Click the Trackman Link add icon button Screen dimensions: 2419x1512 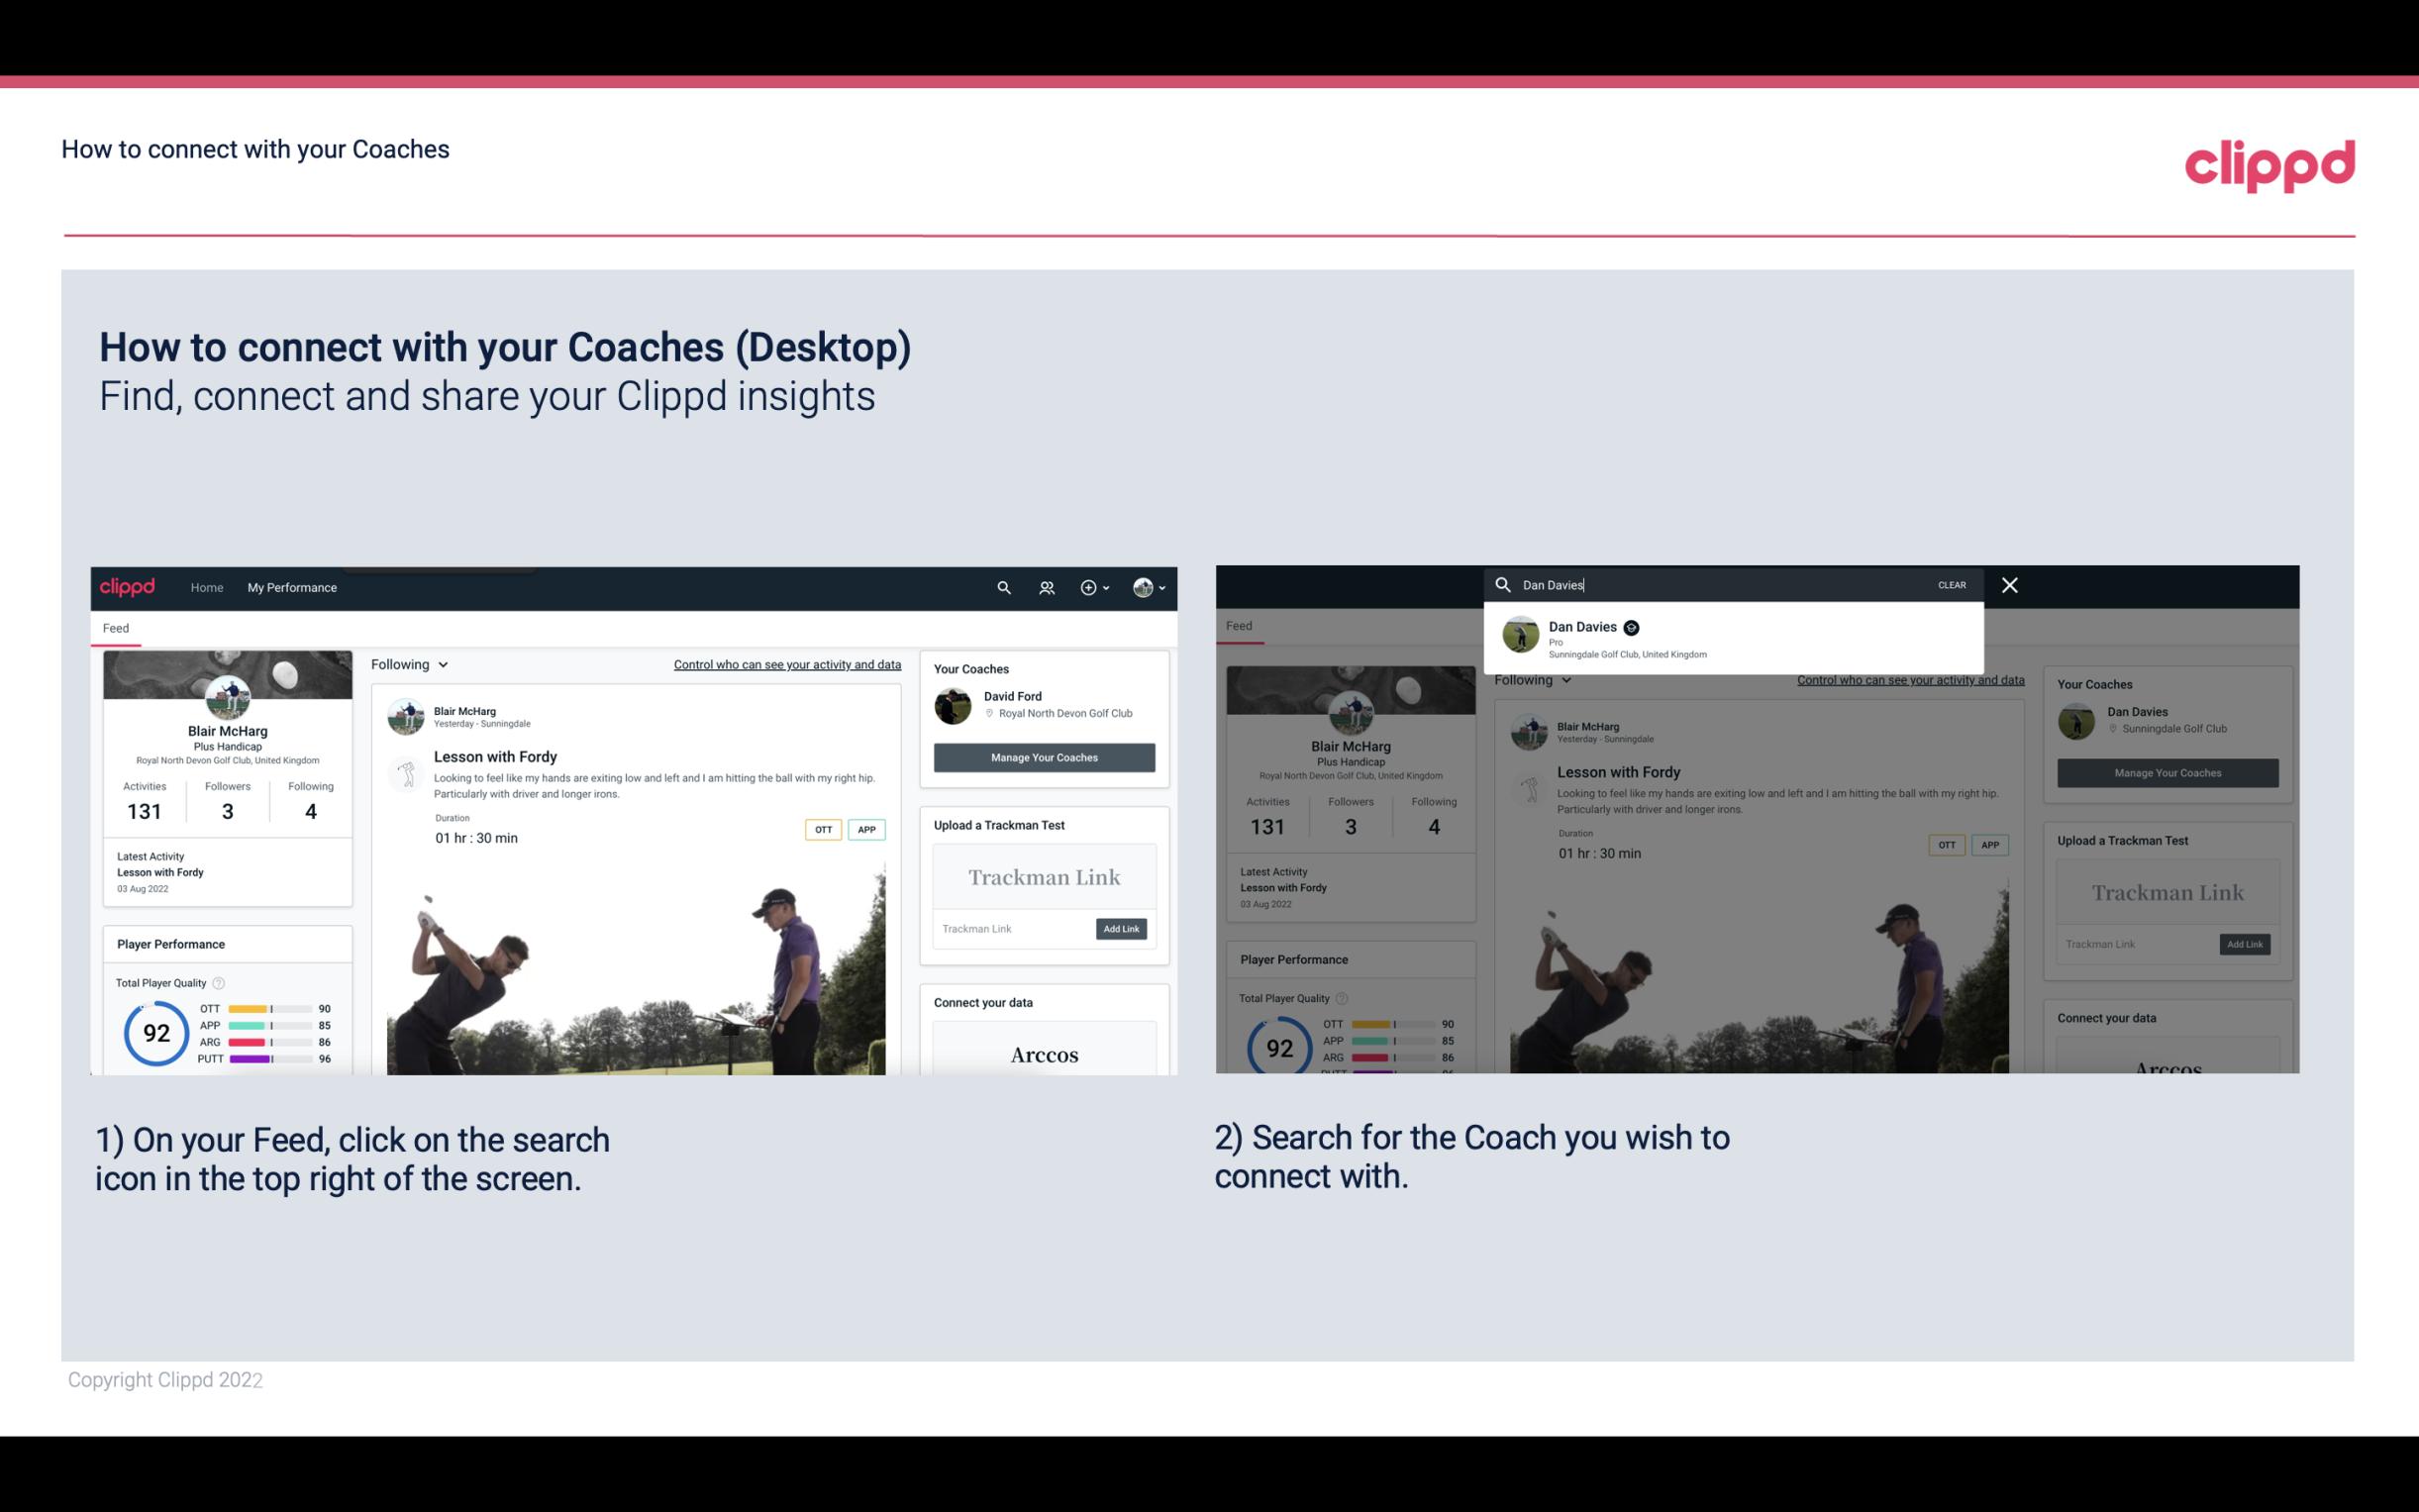[x=1122, y=927]
